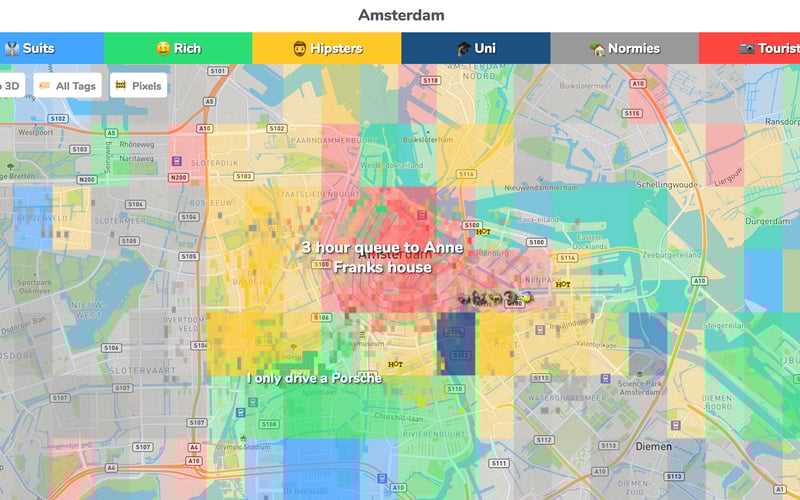The image size is (800, 500).
Task: Click the museum icon above Rijksmuseum label
Action: pos(363,335)
